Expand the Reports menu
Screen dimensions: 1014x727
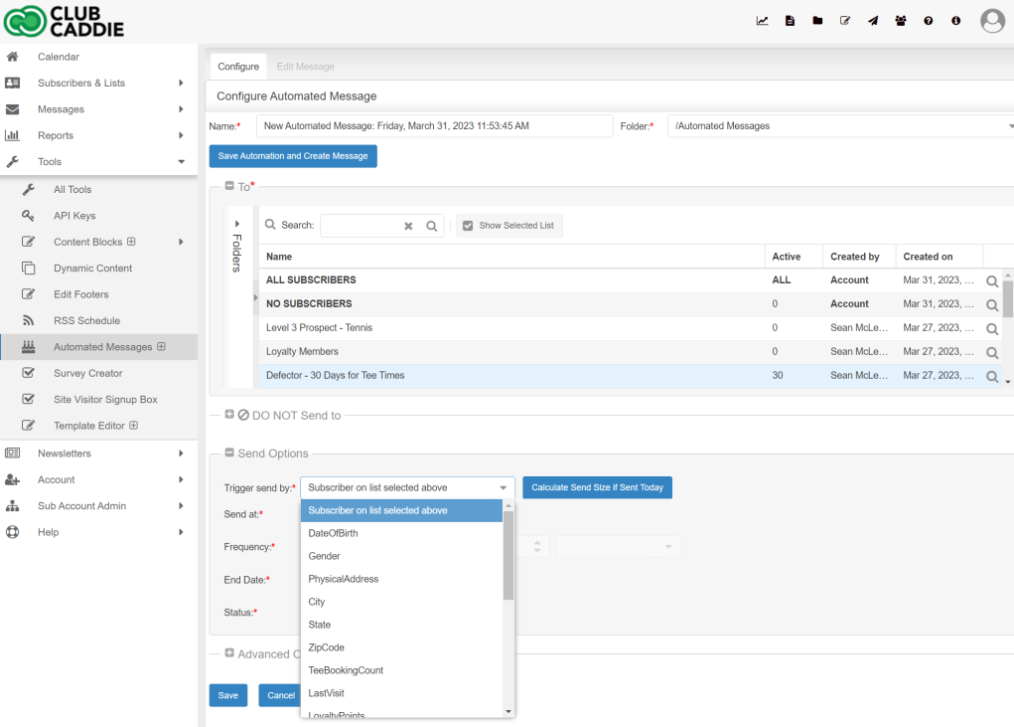tap(98, 135)
